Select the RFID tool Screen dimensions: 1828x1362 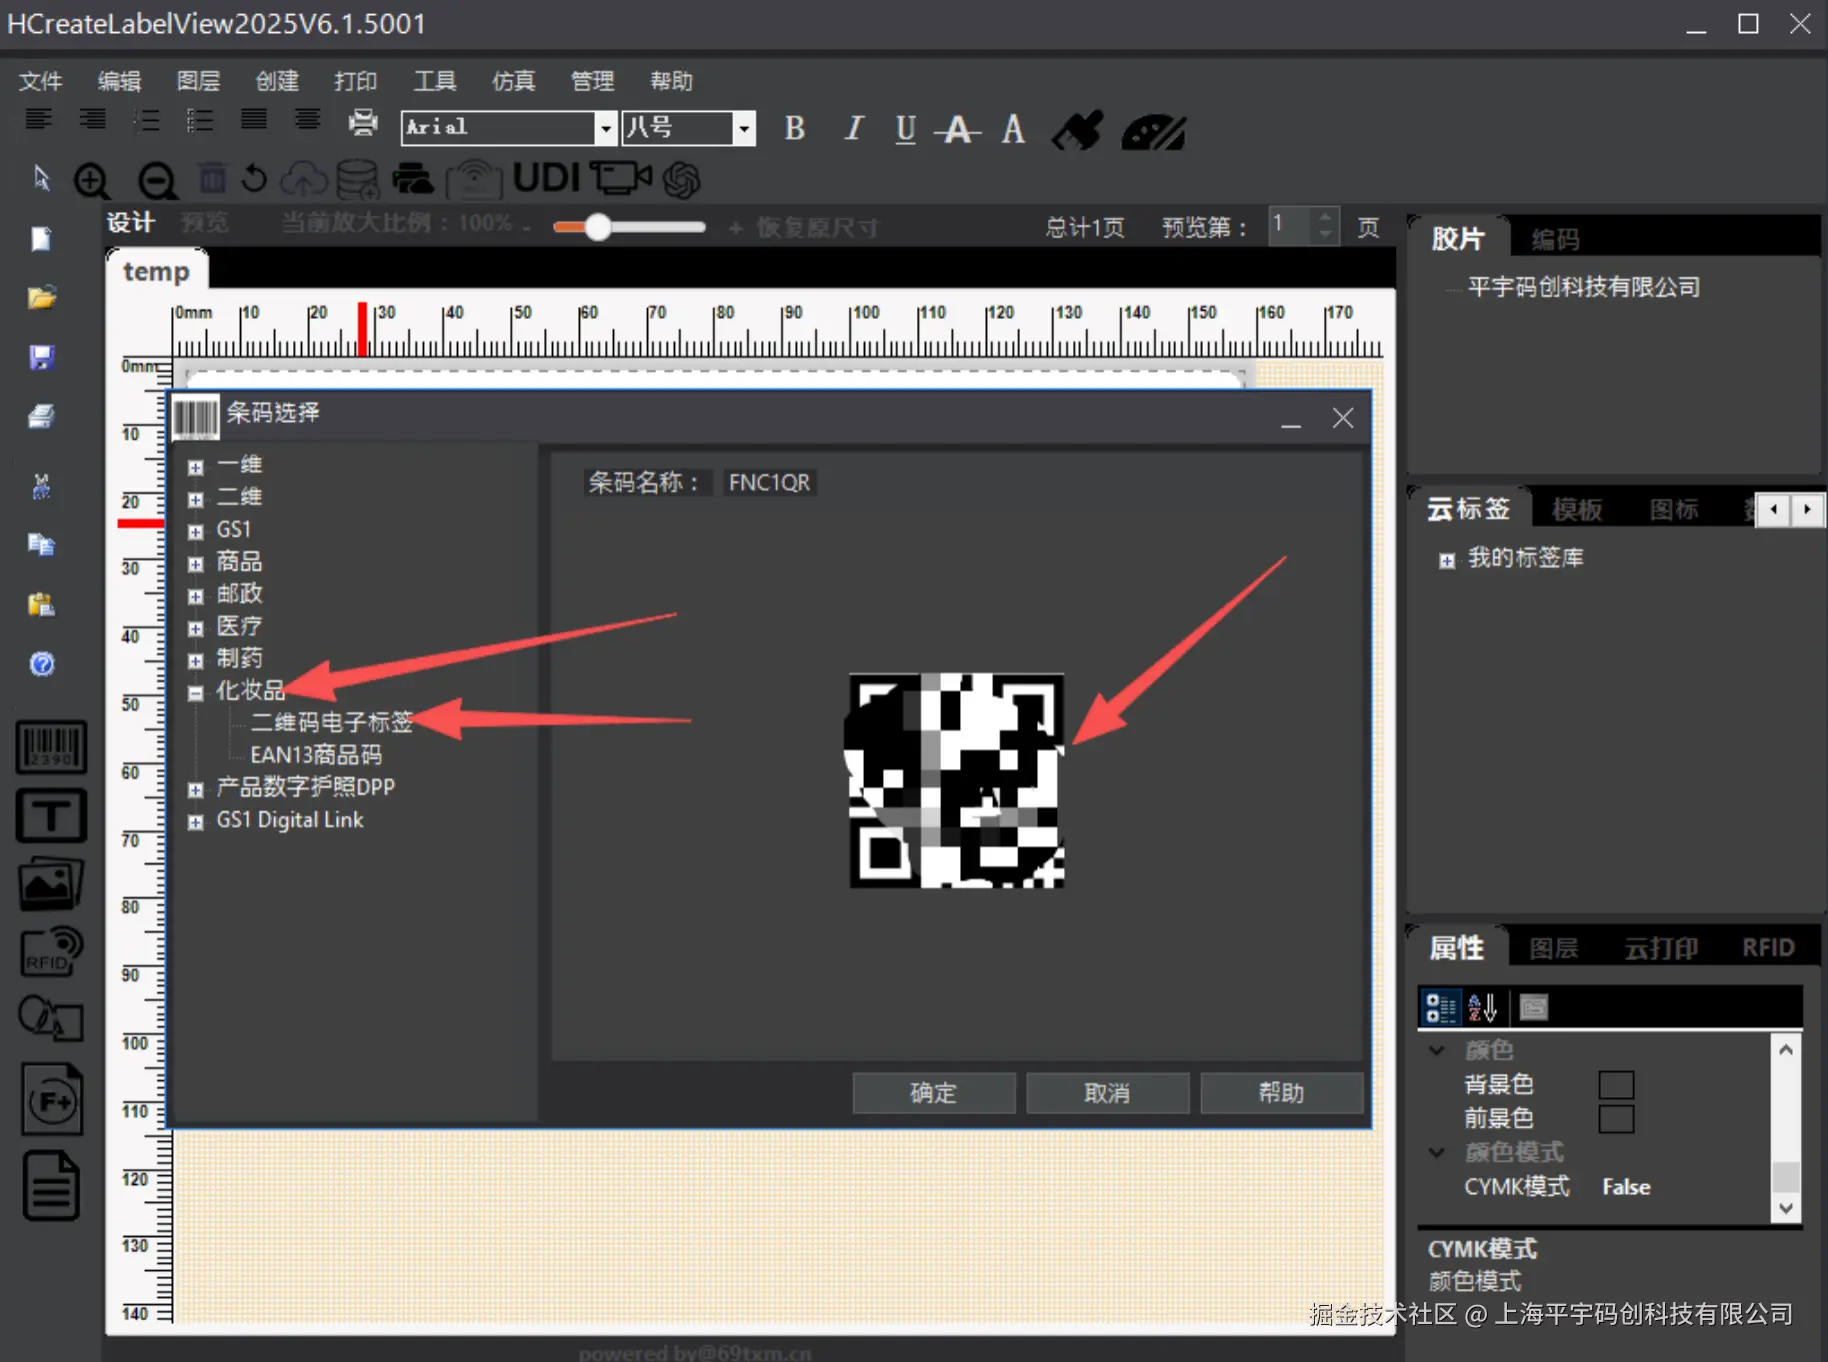(x=51, y=952)
